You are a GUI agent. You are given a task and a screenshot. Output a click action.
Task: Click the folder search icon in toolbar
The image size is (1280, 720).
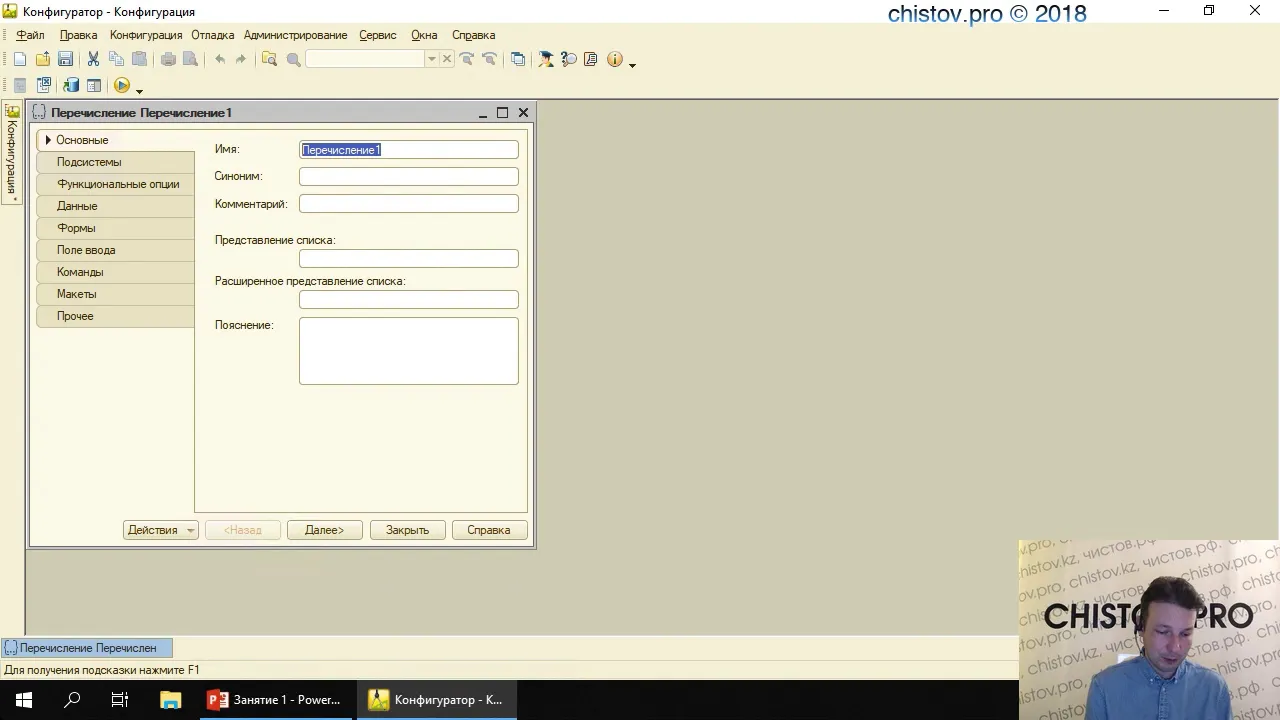[x=269, y=59]
